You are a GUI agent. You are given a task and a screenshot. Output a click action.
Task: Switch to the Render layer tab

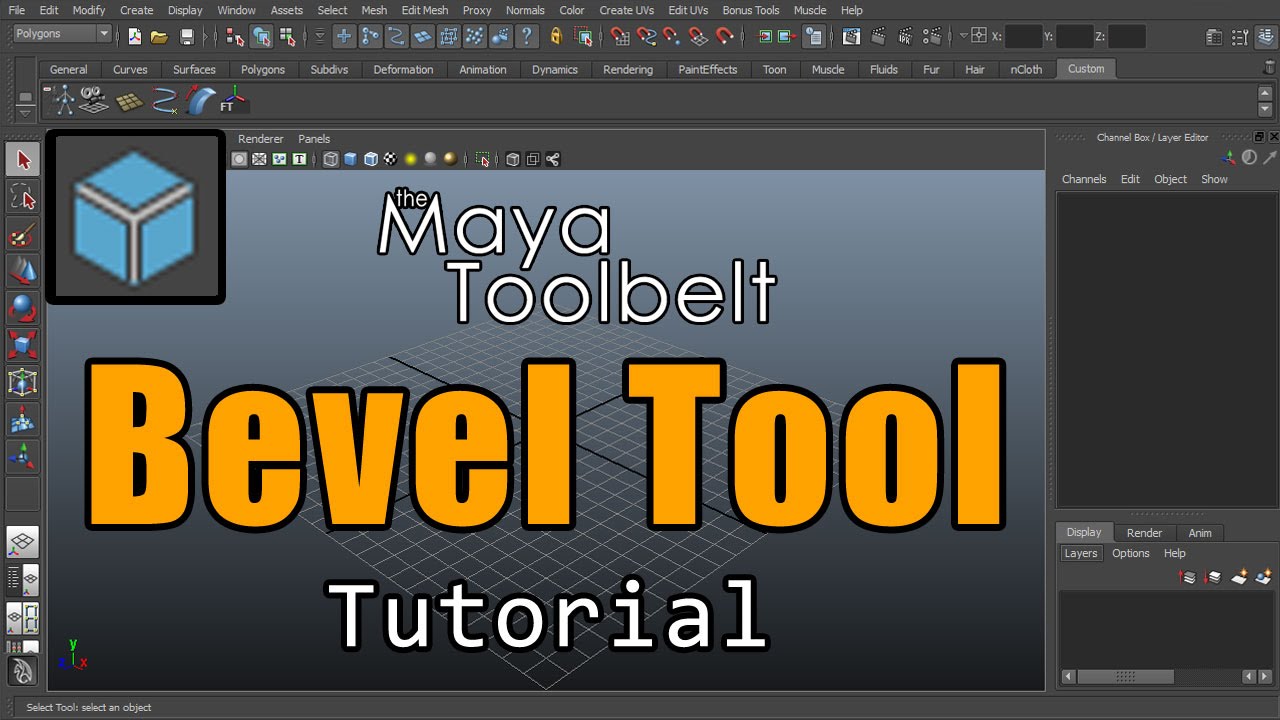[x=1144, y=533]
